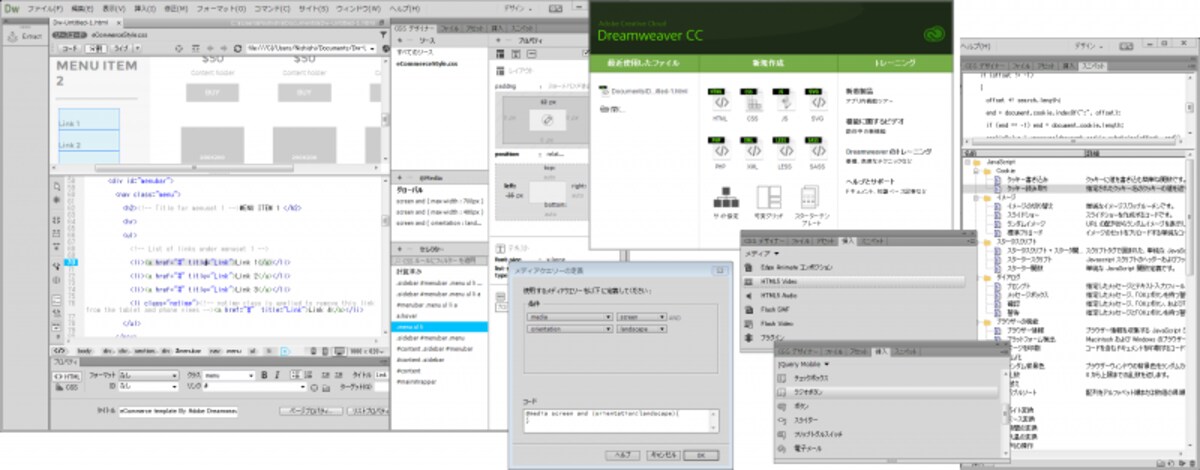Screen dimensions: 1200x470
Task: Create new SASS file from welcome screen
Action: pyautogui.click(x=817, y=153)
